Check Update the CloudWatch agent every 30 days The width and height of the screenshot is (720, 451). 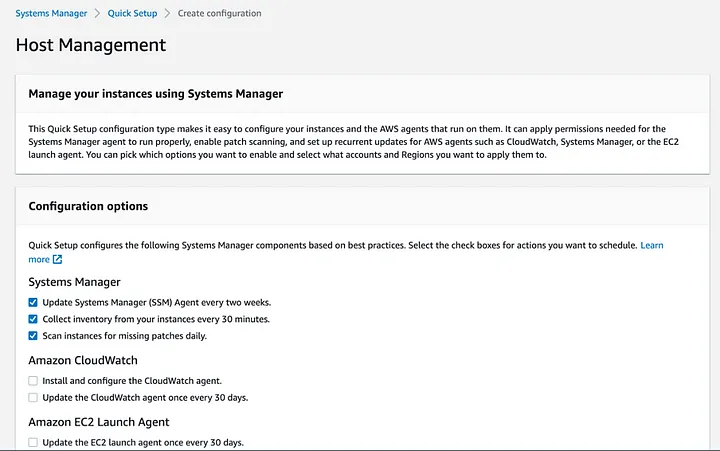tap(33, 397)
